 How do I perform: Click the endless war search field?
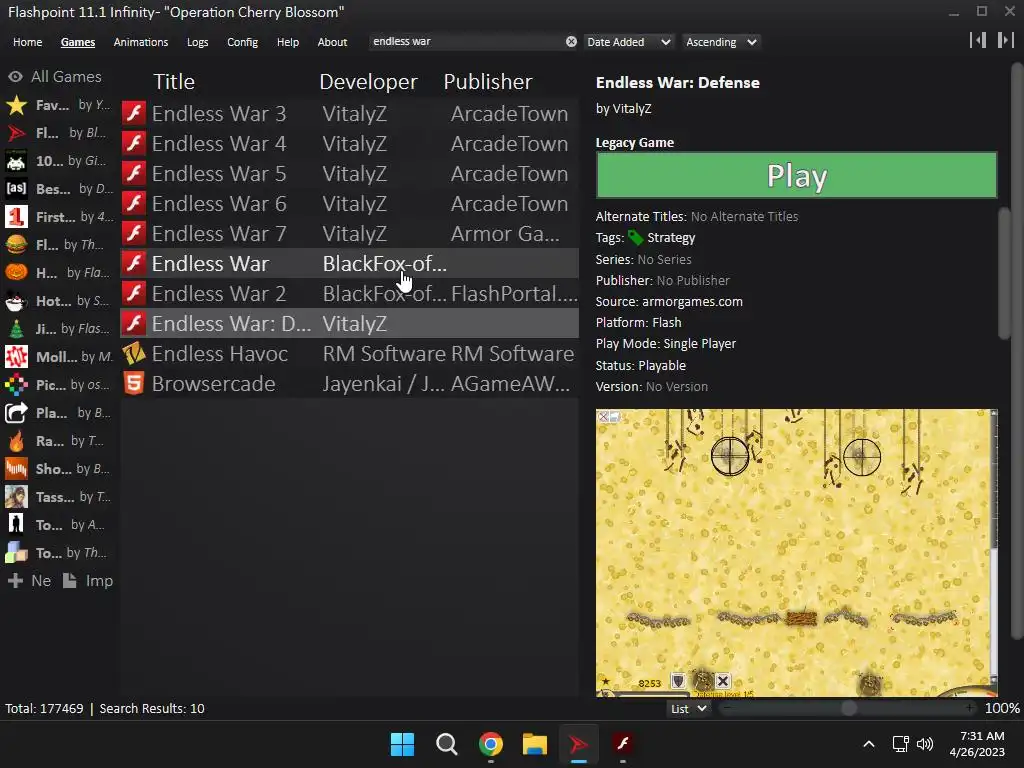(x=467, y=42)
